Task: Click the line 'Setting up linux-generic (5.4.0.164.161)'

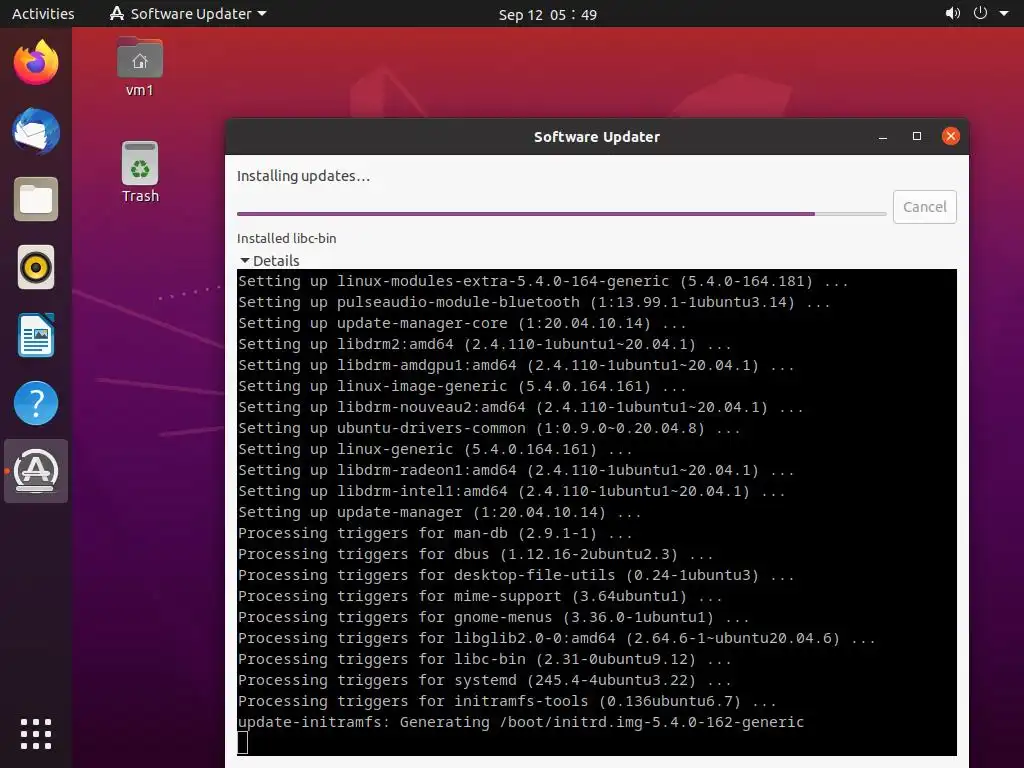Action: pos(435,449)
